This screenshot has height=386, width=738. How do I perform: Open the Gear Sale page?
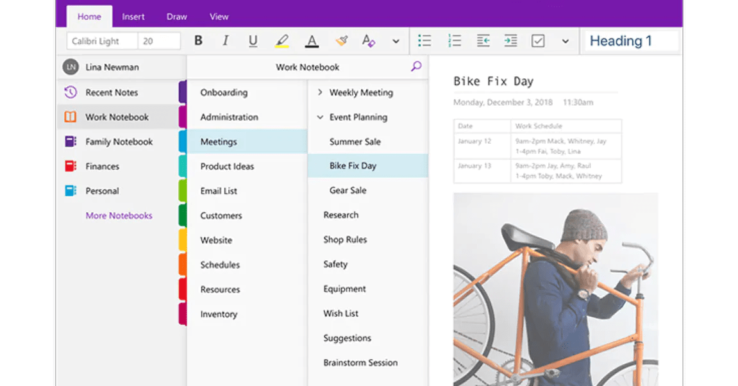pos(368,190)
